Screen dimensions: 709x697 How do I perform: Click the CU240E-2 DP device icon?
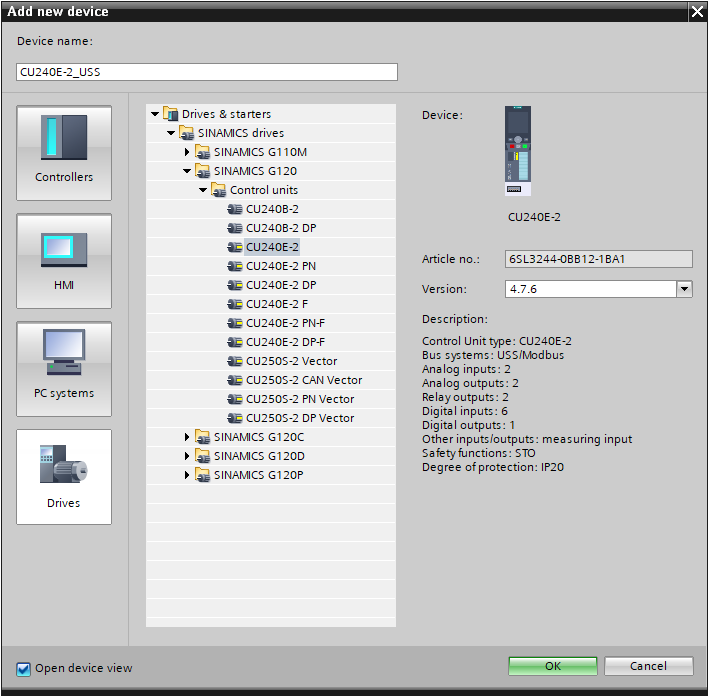pos(235,285)
